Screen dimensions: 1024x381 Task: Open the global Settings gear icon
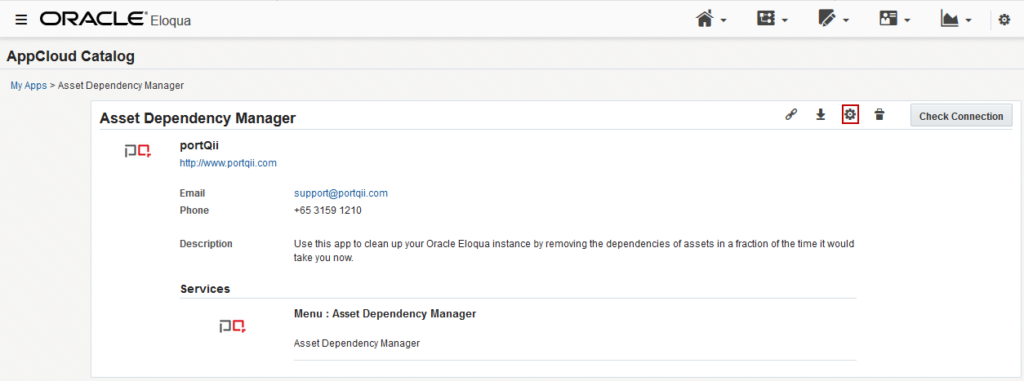[1004, 20]
